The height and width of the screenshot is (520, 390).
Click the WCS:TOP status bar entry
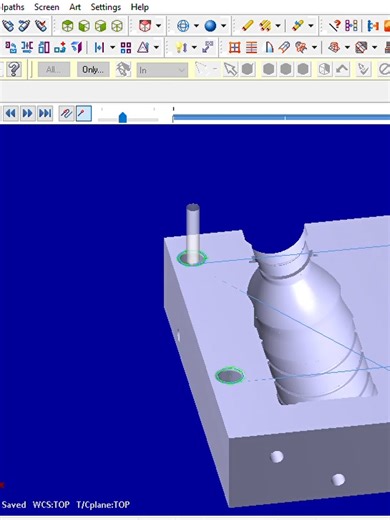[x=51, y=504]
